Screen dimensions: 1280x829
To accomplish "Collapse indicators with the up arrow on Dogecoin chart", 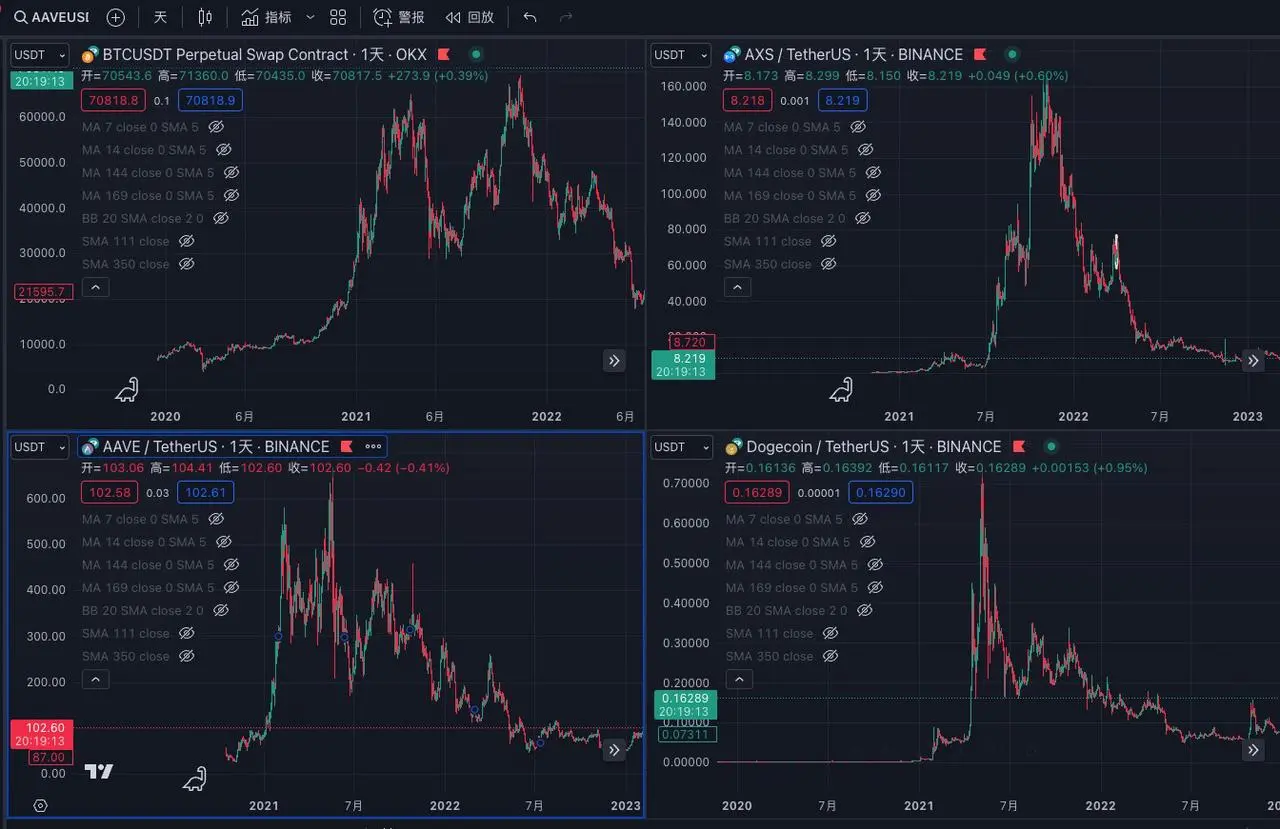I will 738,679.
